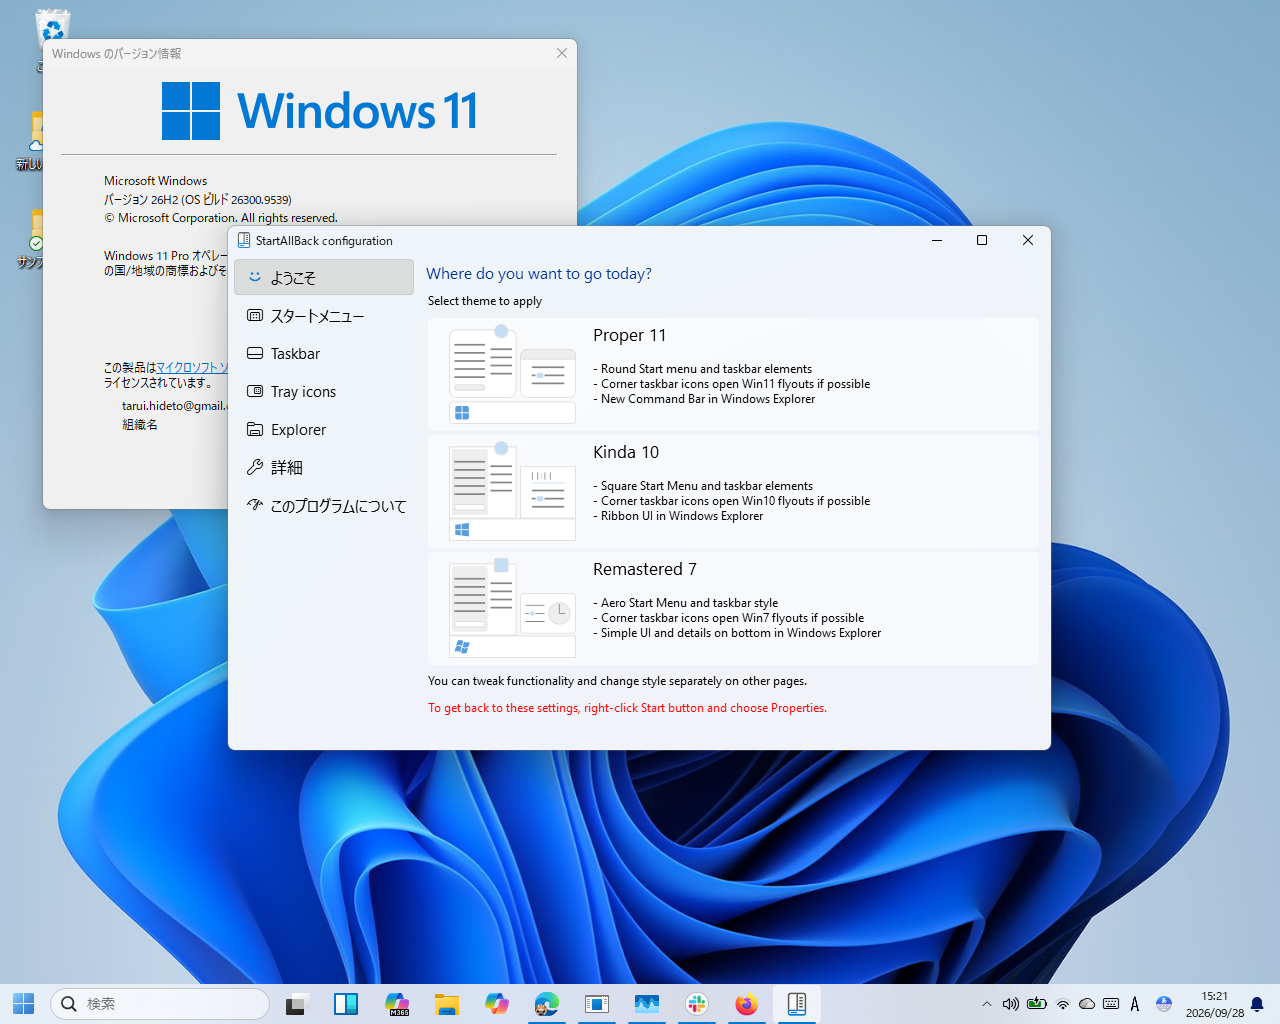The height and width of the screenshot is (1024, 1280).
Task: Toggle the IME input mode 'A' indicator
Action: pyautogui.click(x=1135, y=1004)
